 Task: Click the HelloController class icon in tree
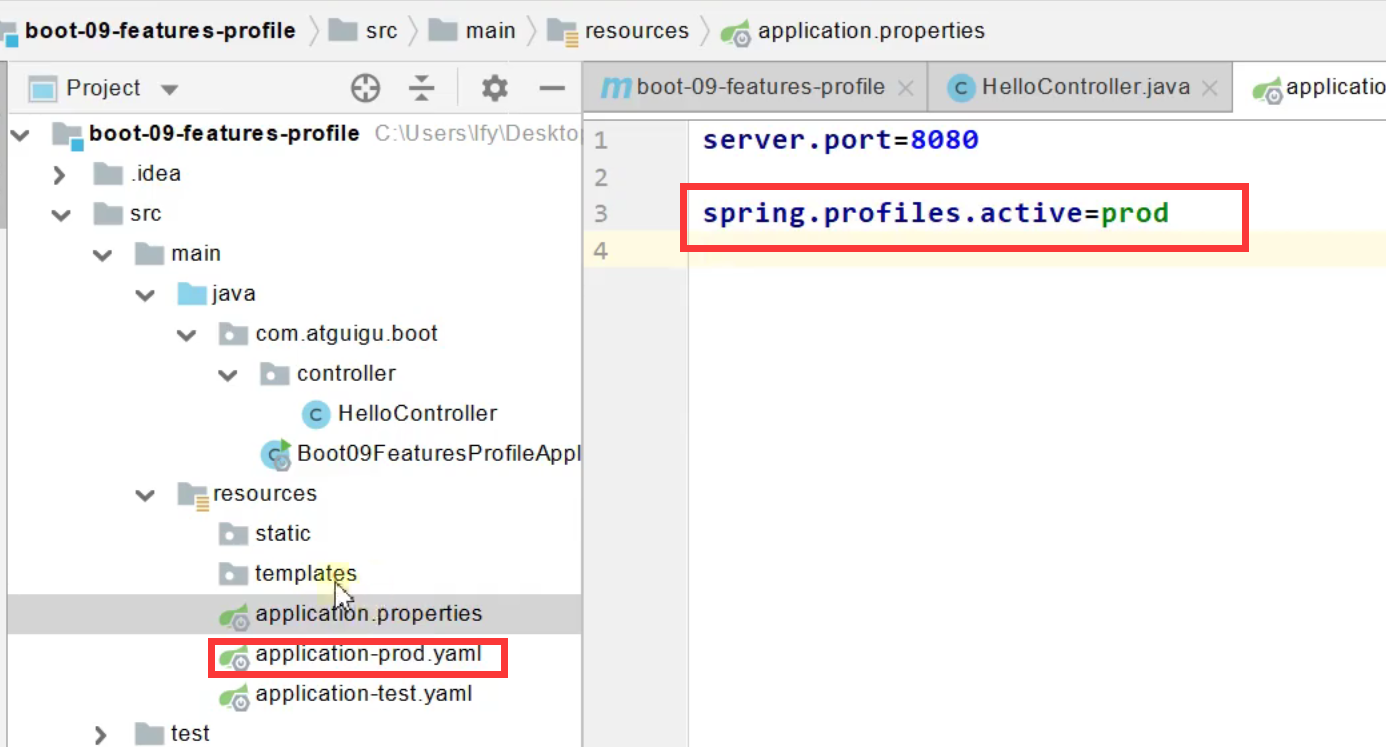click(316, 414)
